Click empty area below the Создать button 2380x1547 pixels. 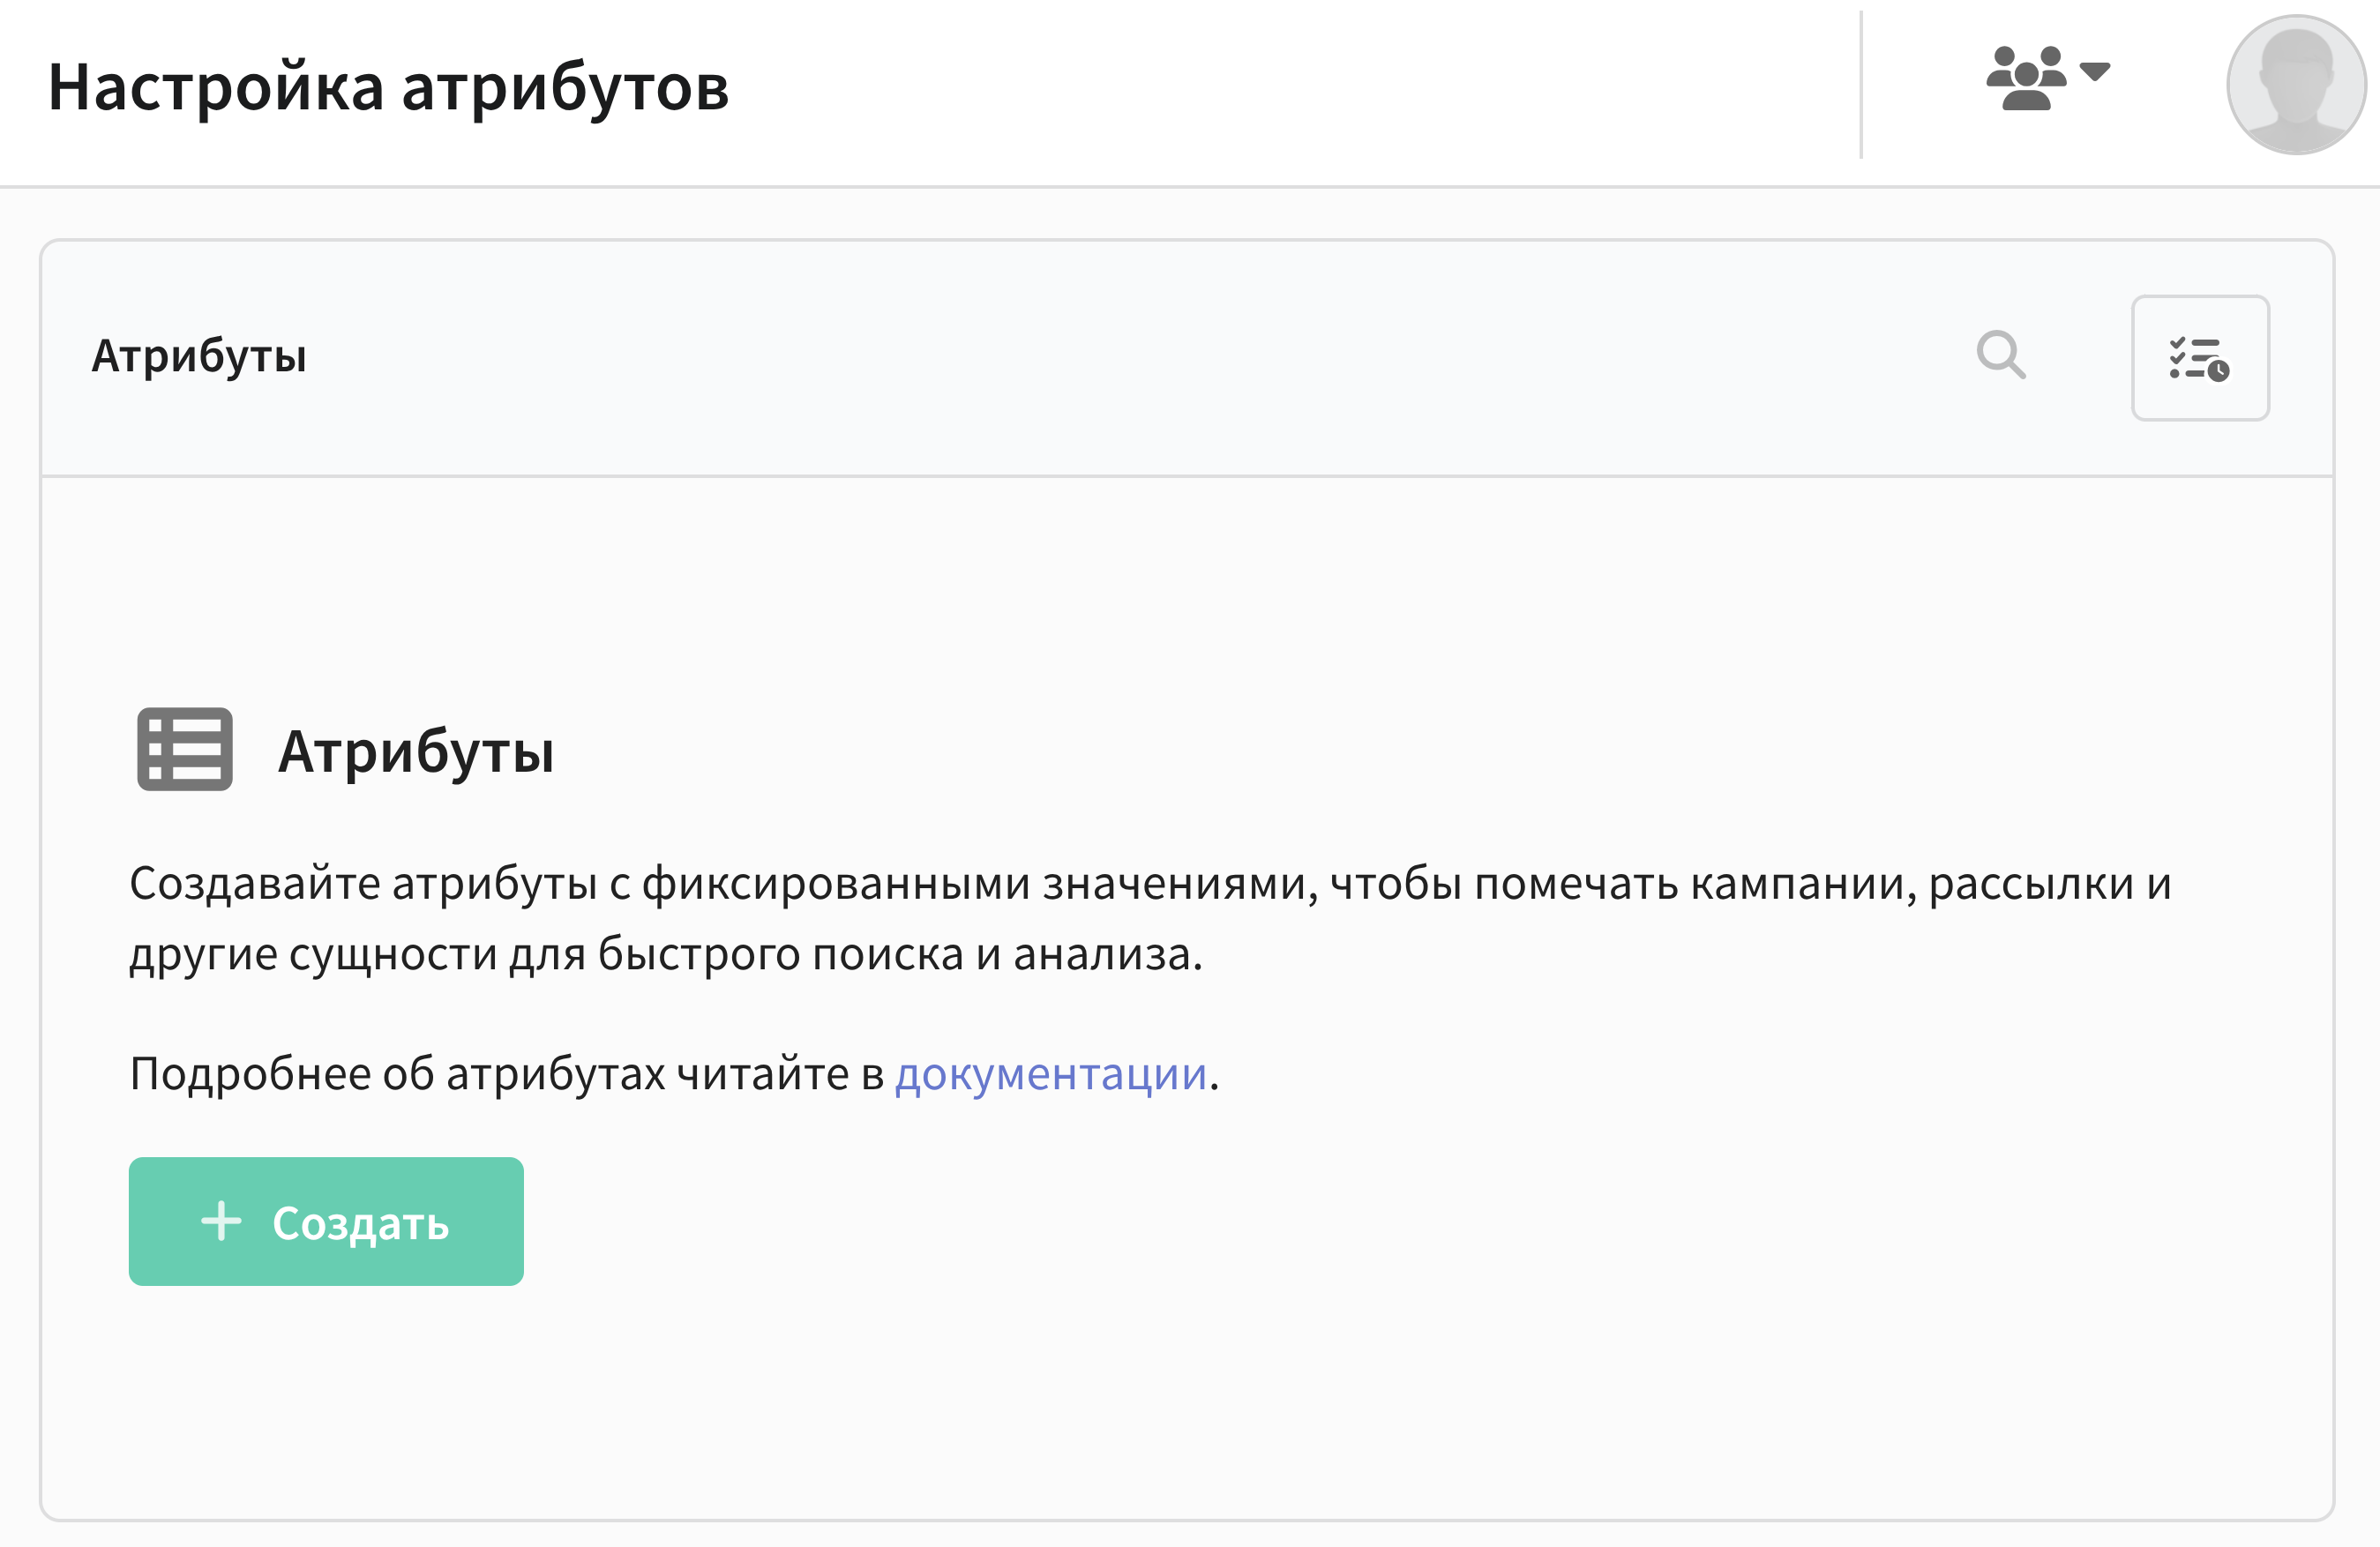click(326, 1400)
